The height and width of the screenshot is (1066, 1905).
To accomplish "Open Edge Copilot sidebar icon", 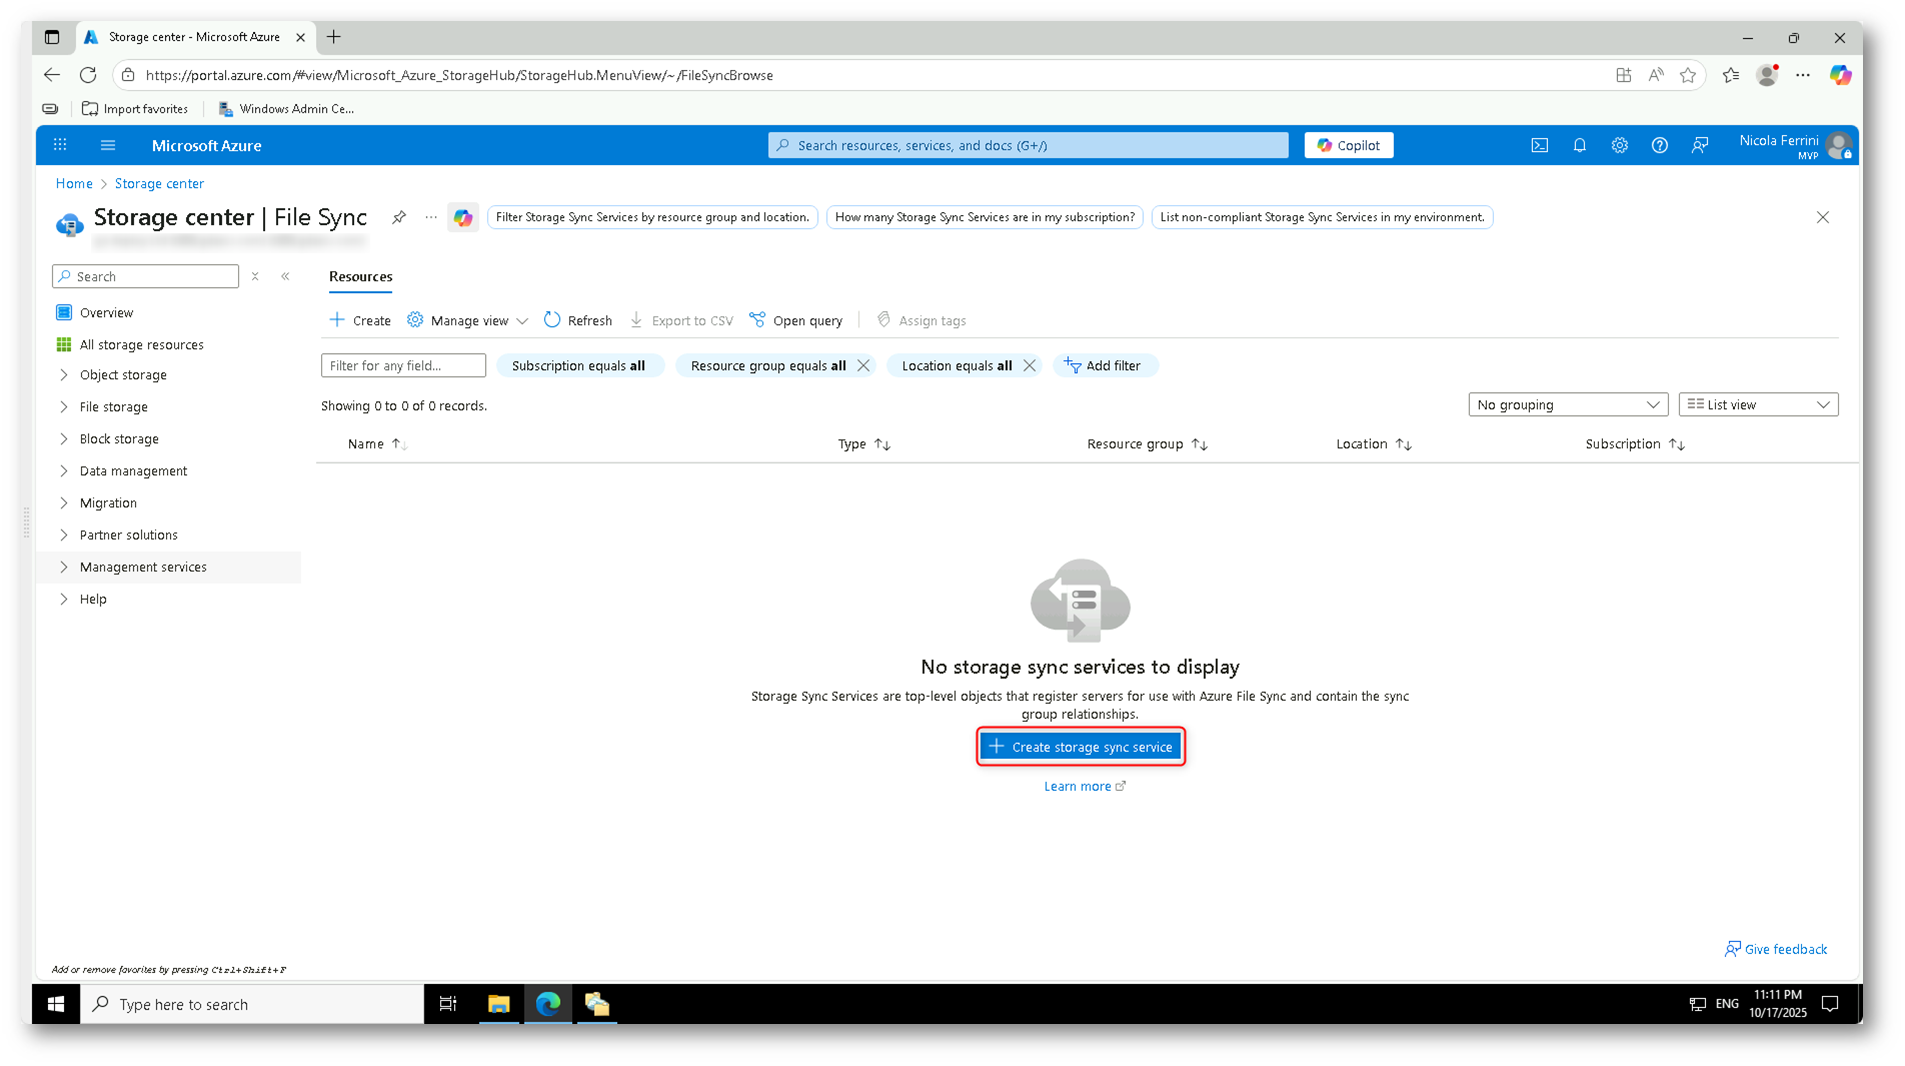I will [1840, 75].
